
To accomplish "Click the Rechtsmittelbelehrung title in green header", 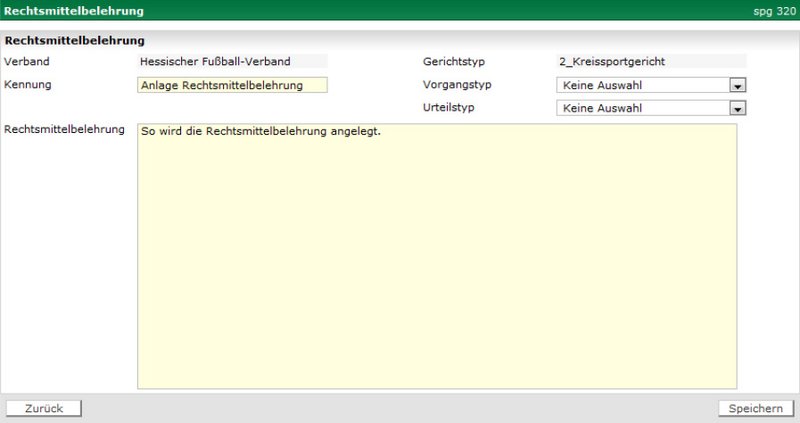I will coord(73,11).
